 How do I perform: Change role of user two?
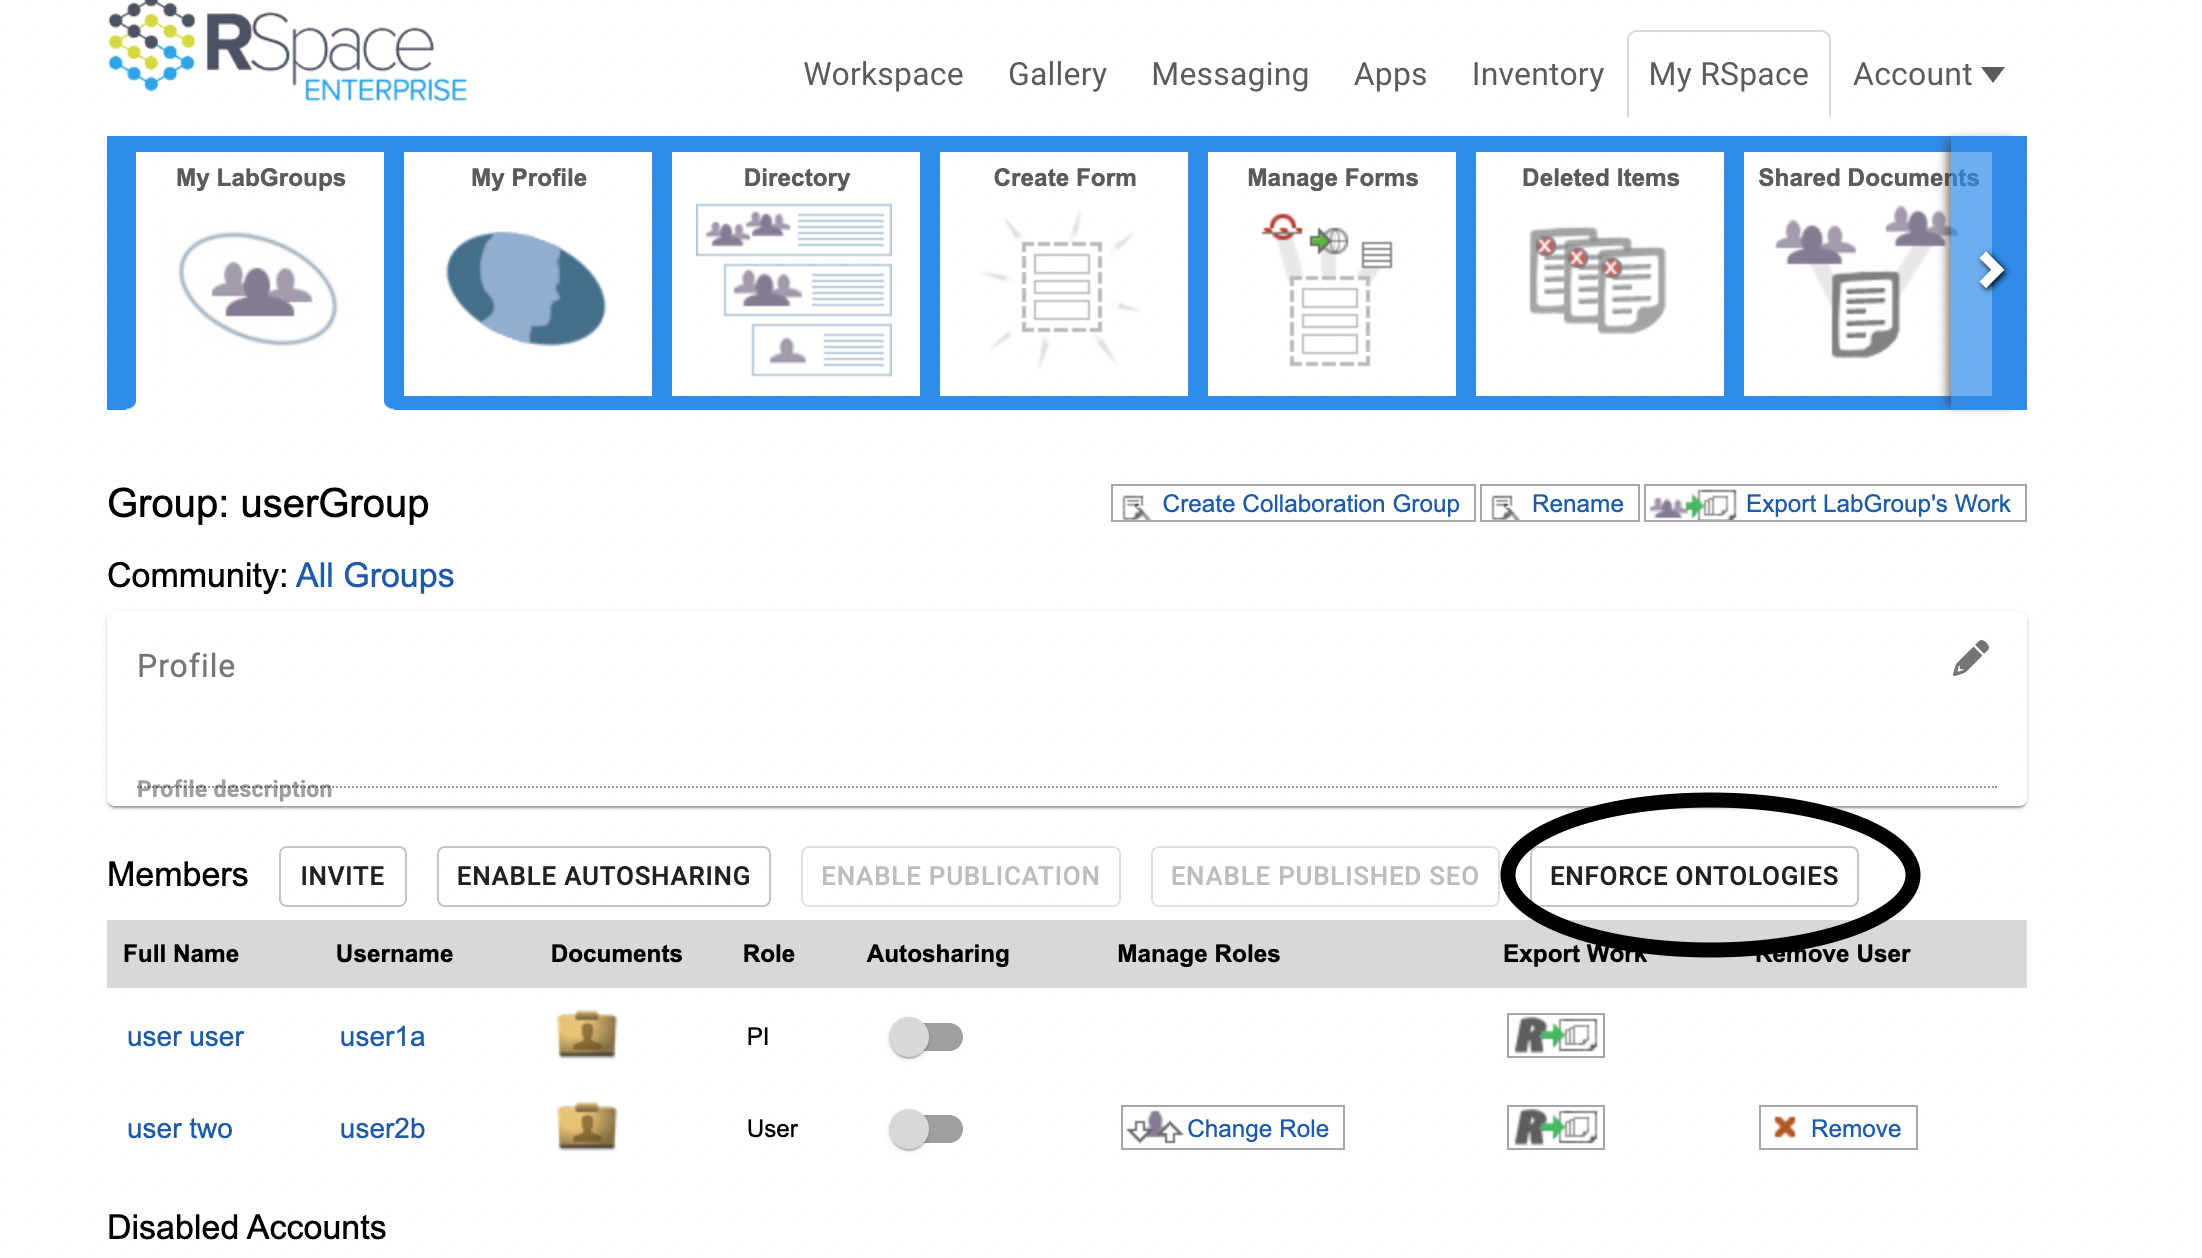[x=1233, y=1128]
